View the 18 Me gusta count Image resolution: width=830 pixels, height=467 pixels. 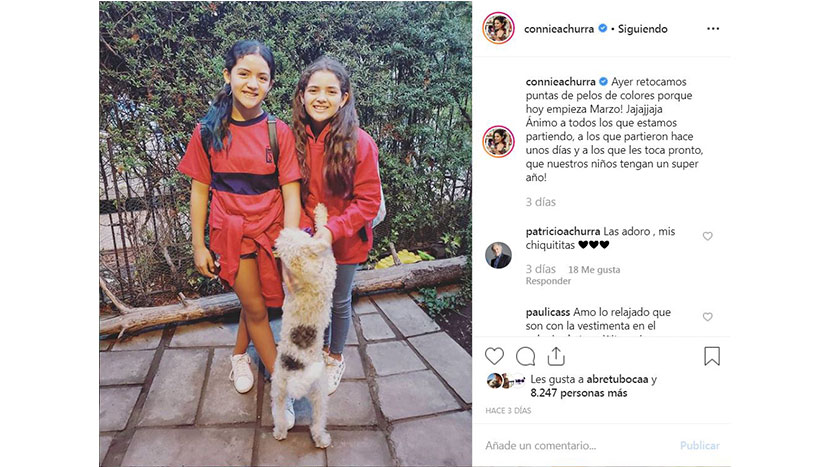click(x=594, y=270)
